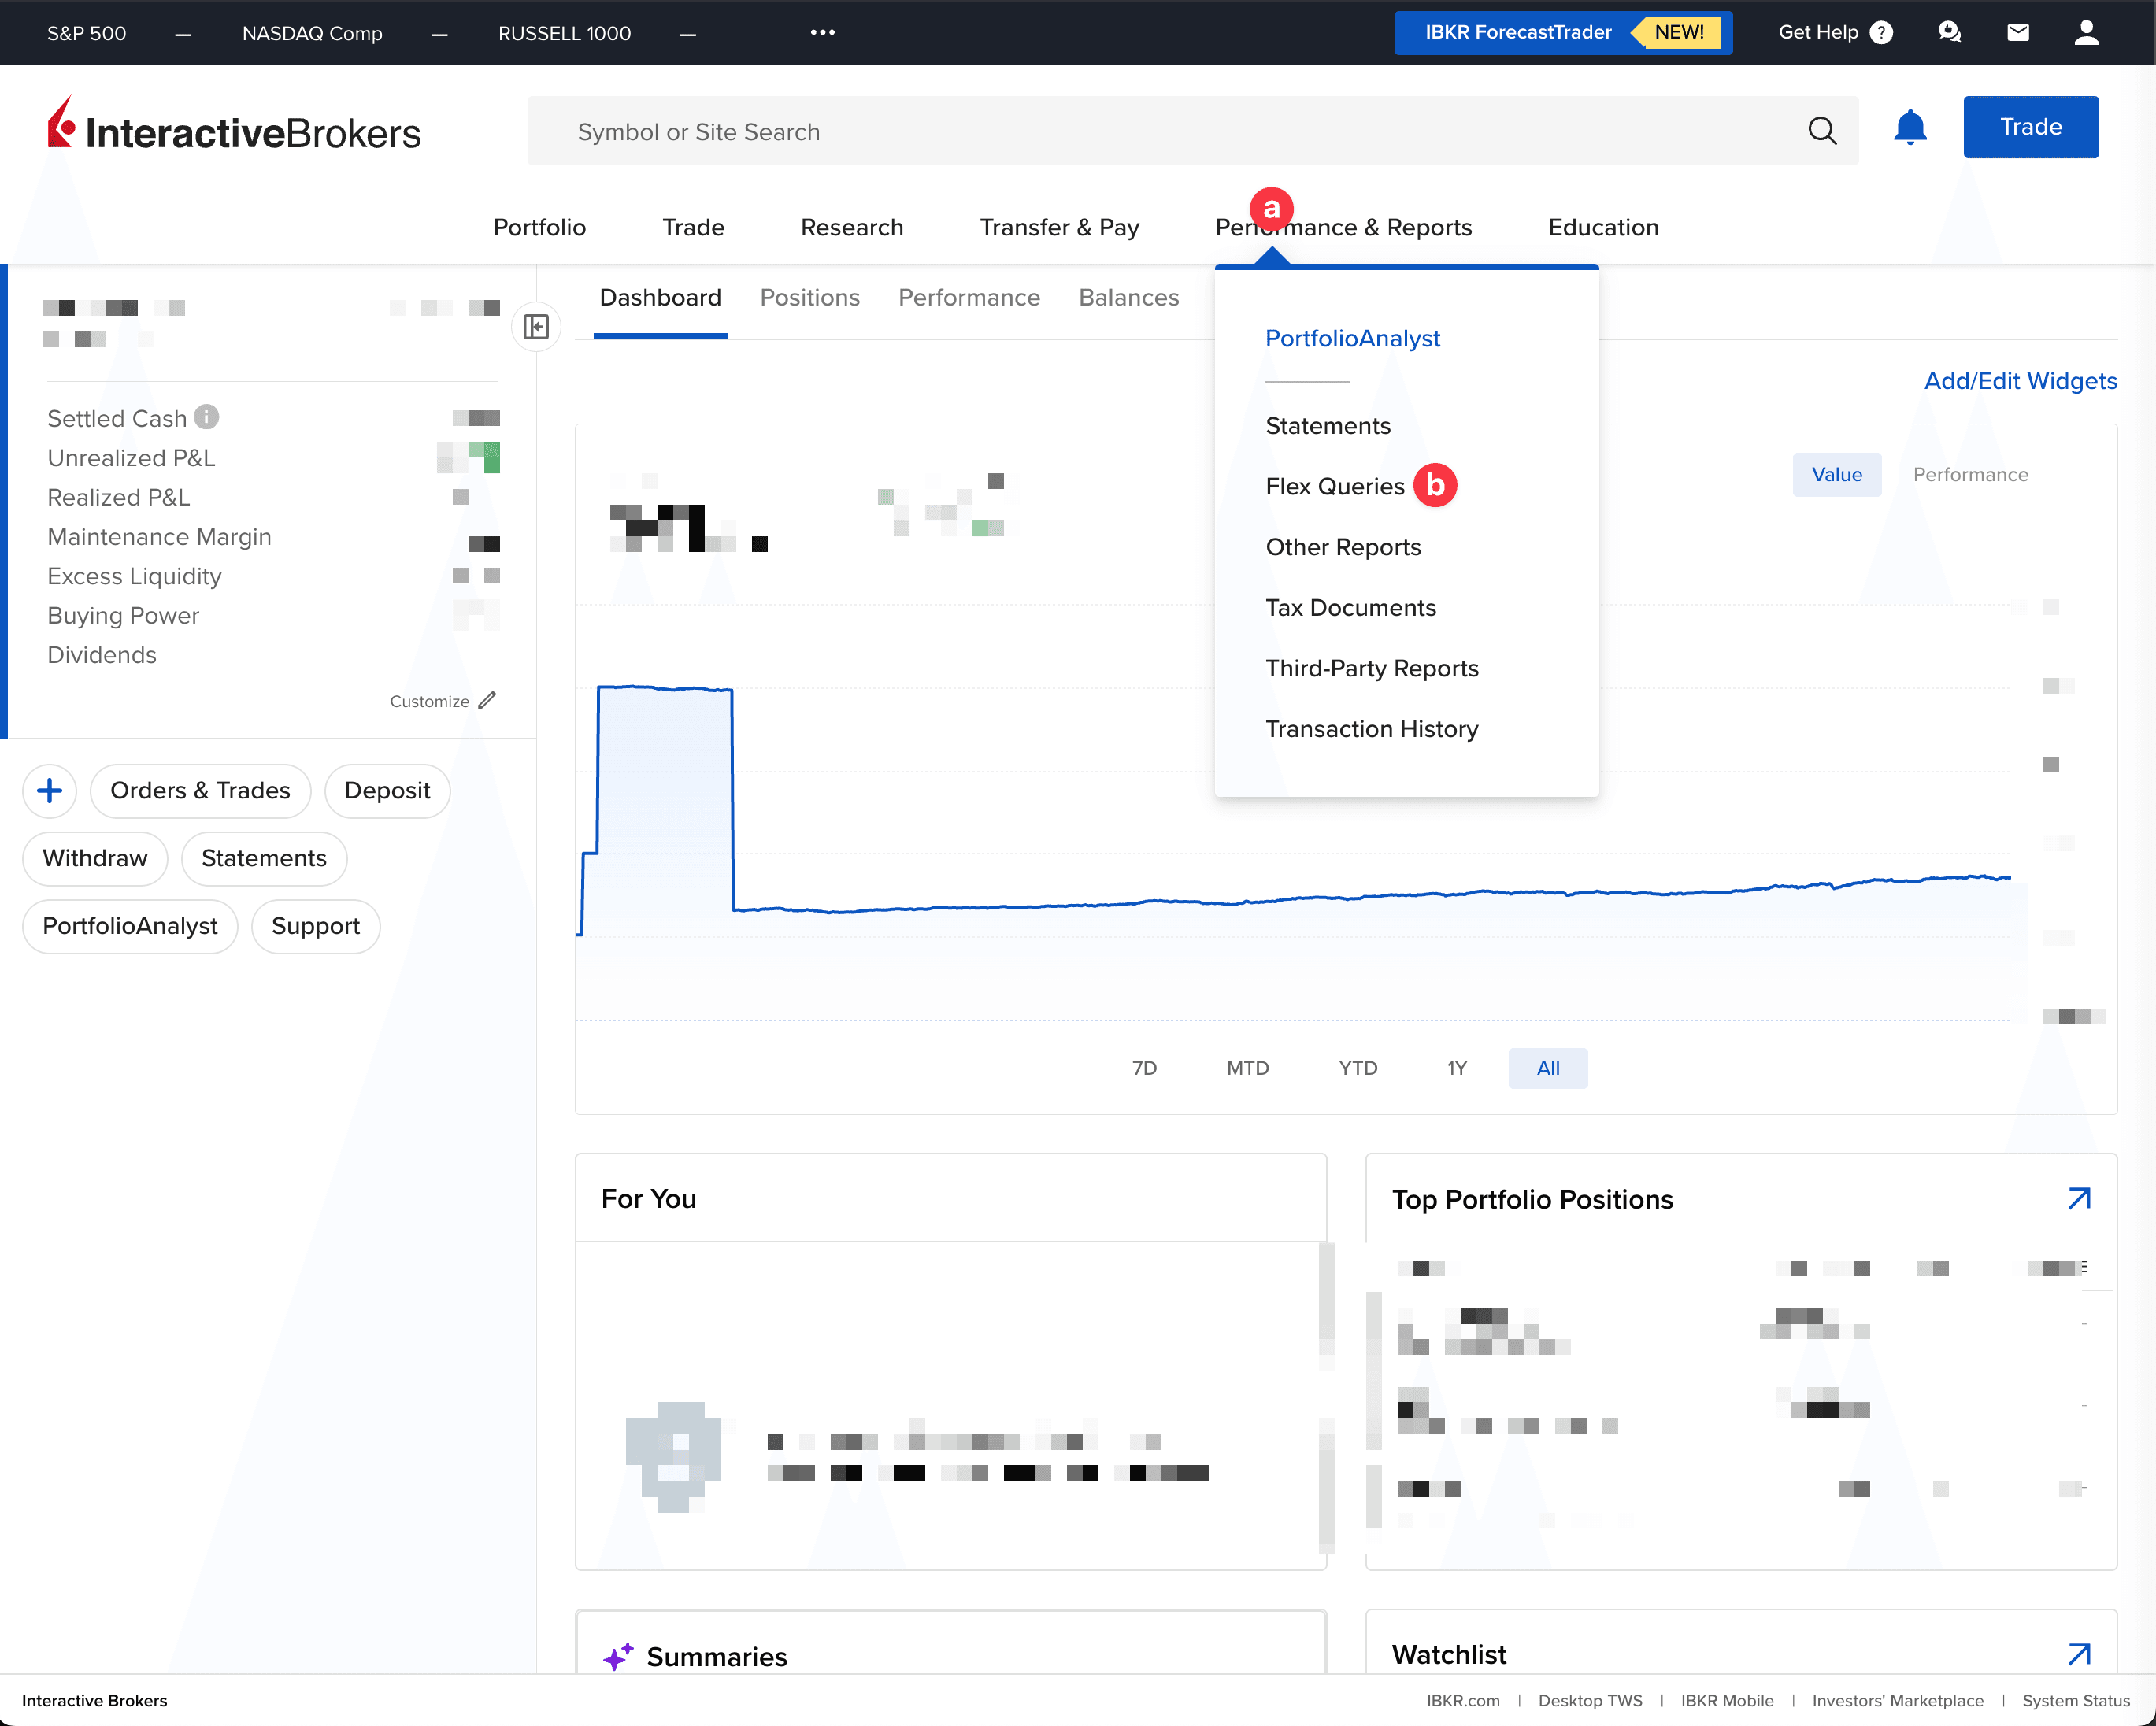Open the mail envelope icon
This screenshot has height=1726, width=2156.
2018,32
